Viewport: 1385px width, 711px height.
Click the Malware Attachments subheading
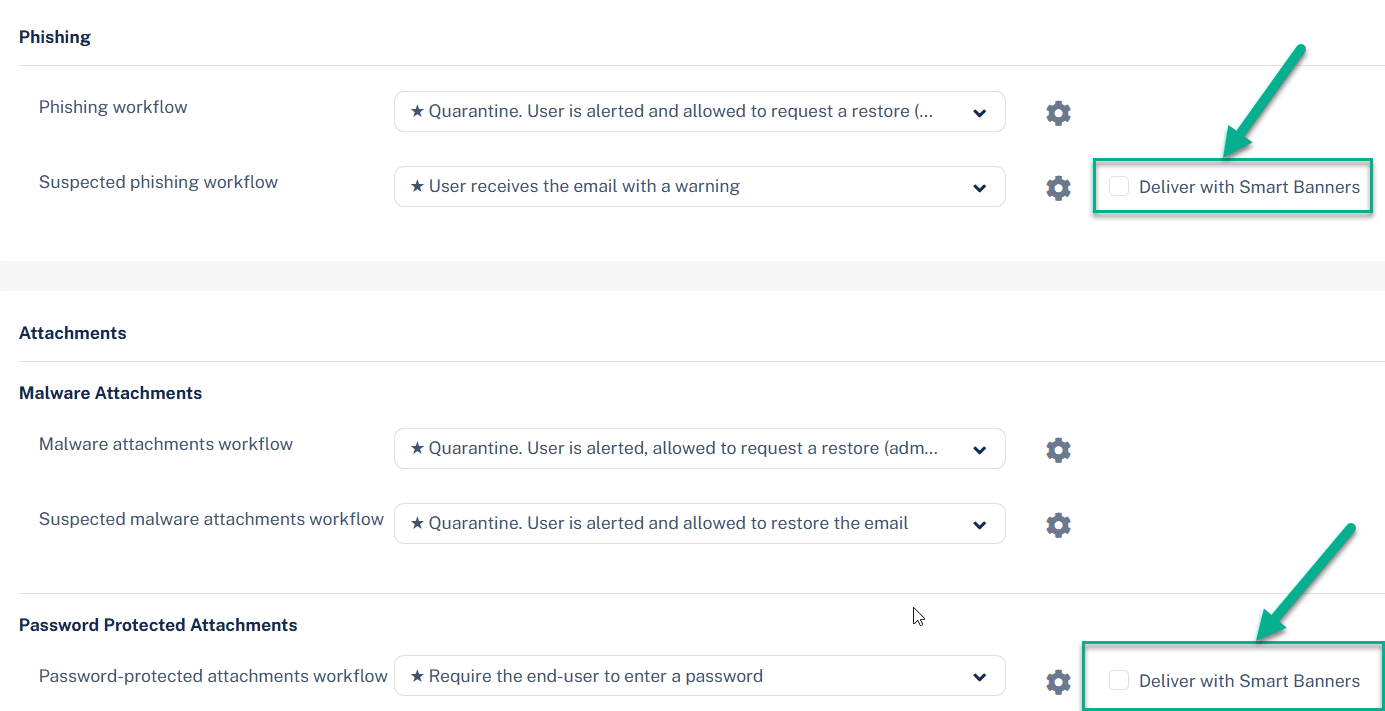(x=110, y=393)
